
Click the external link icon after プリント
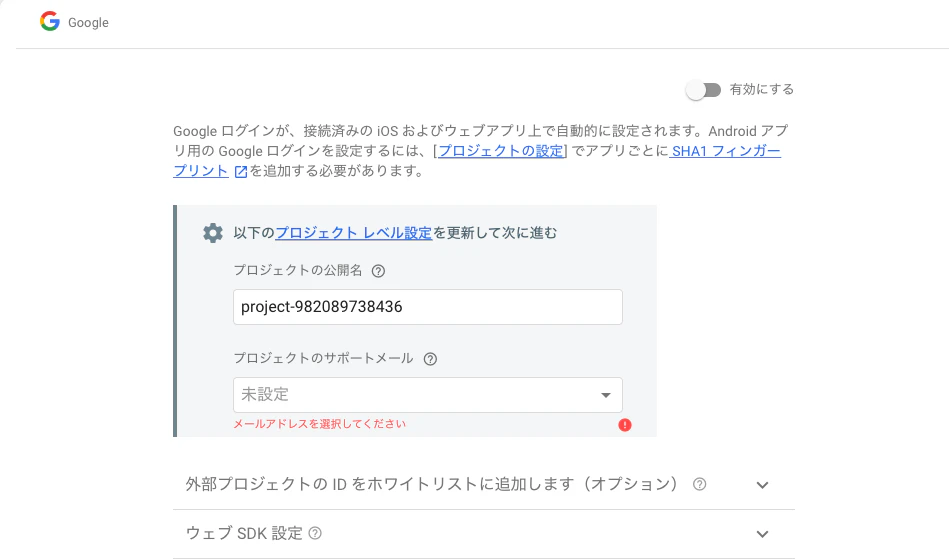click(241, 171)
